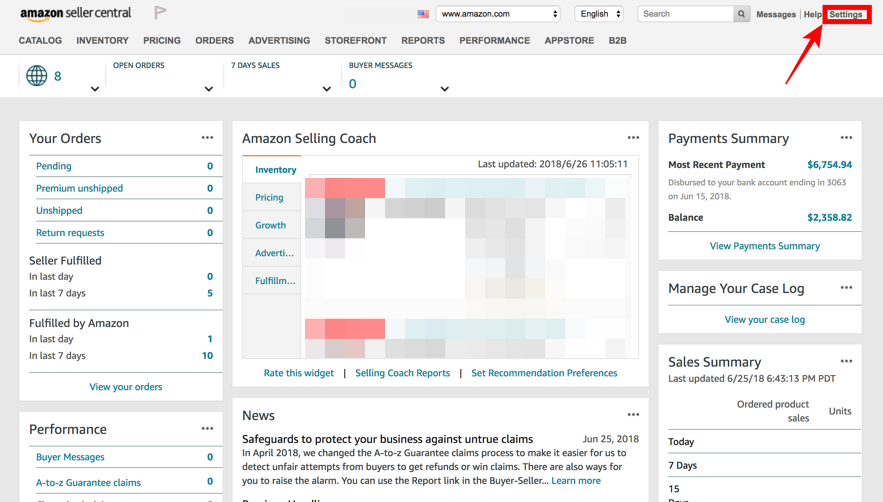The image size is (883, 502).
Task: Open Amazon Selling Coach options menu
Action: click(634, 137)
